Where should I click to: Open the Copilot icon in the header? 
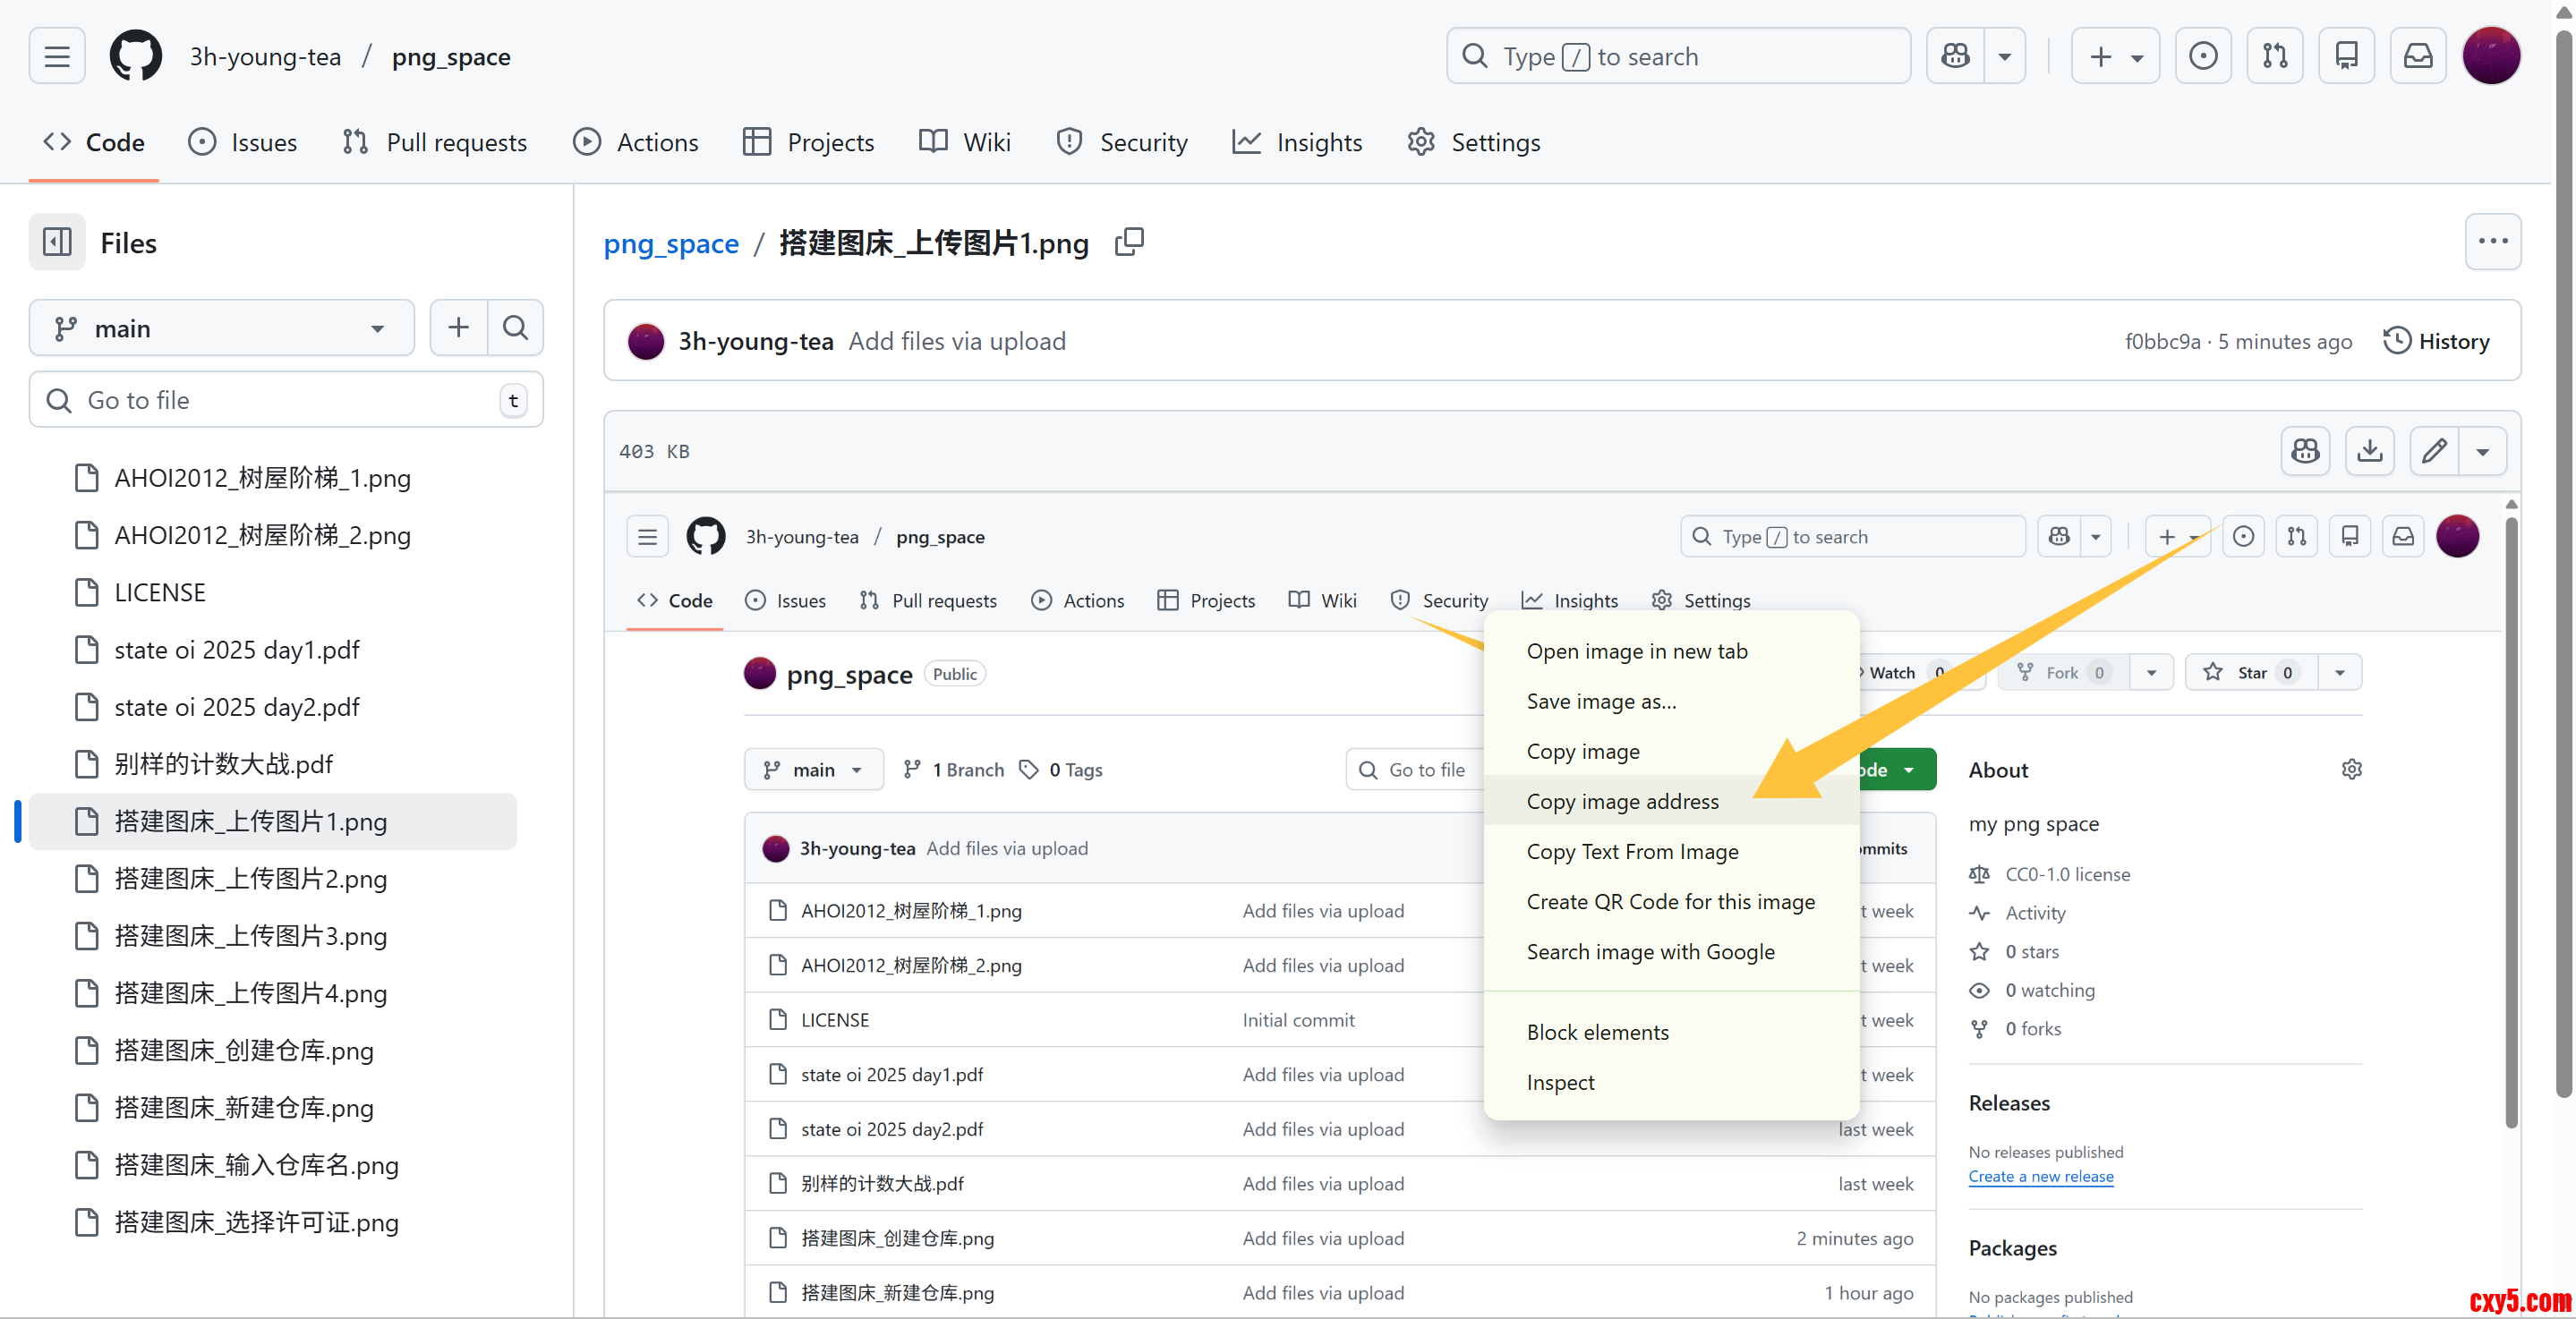[x=1956, y=56]
